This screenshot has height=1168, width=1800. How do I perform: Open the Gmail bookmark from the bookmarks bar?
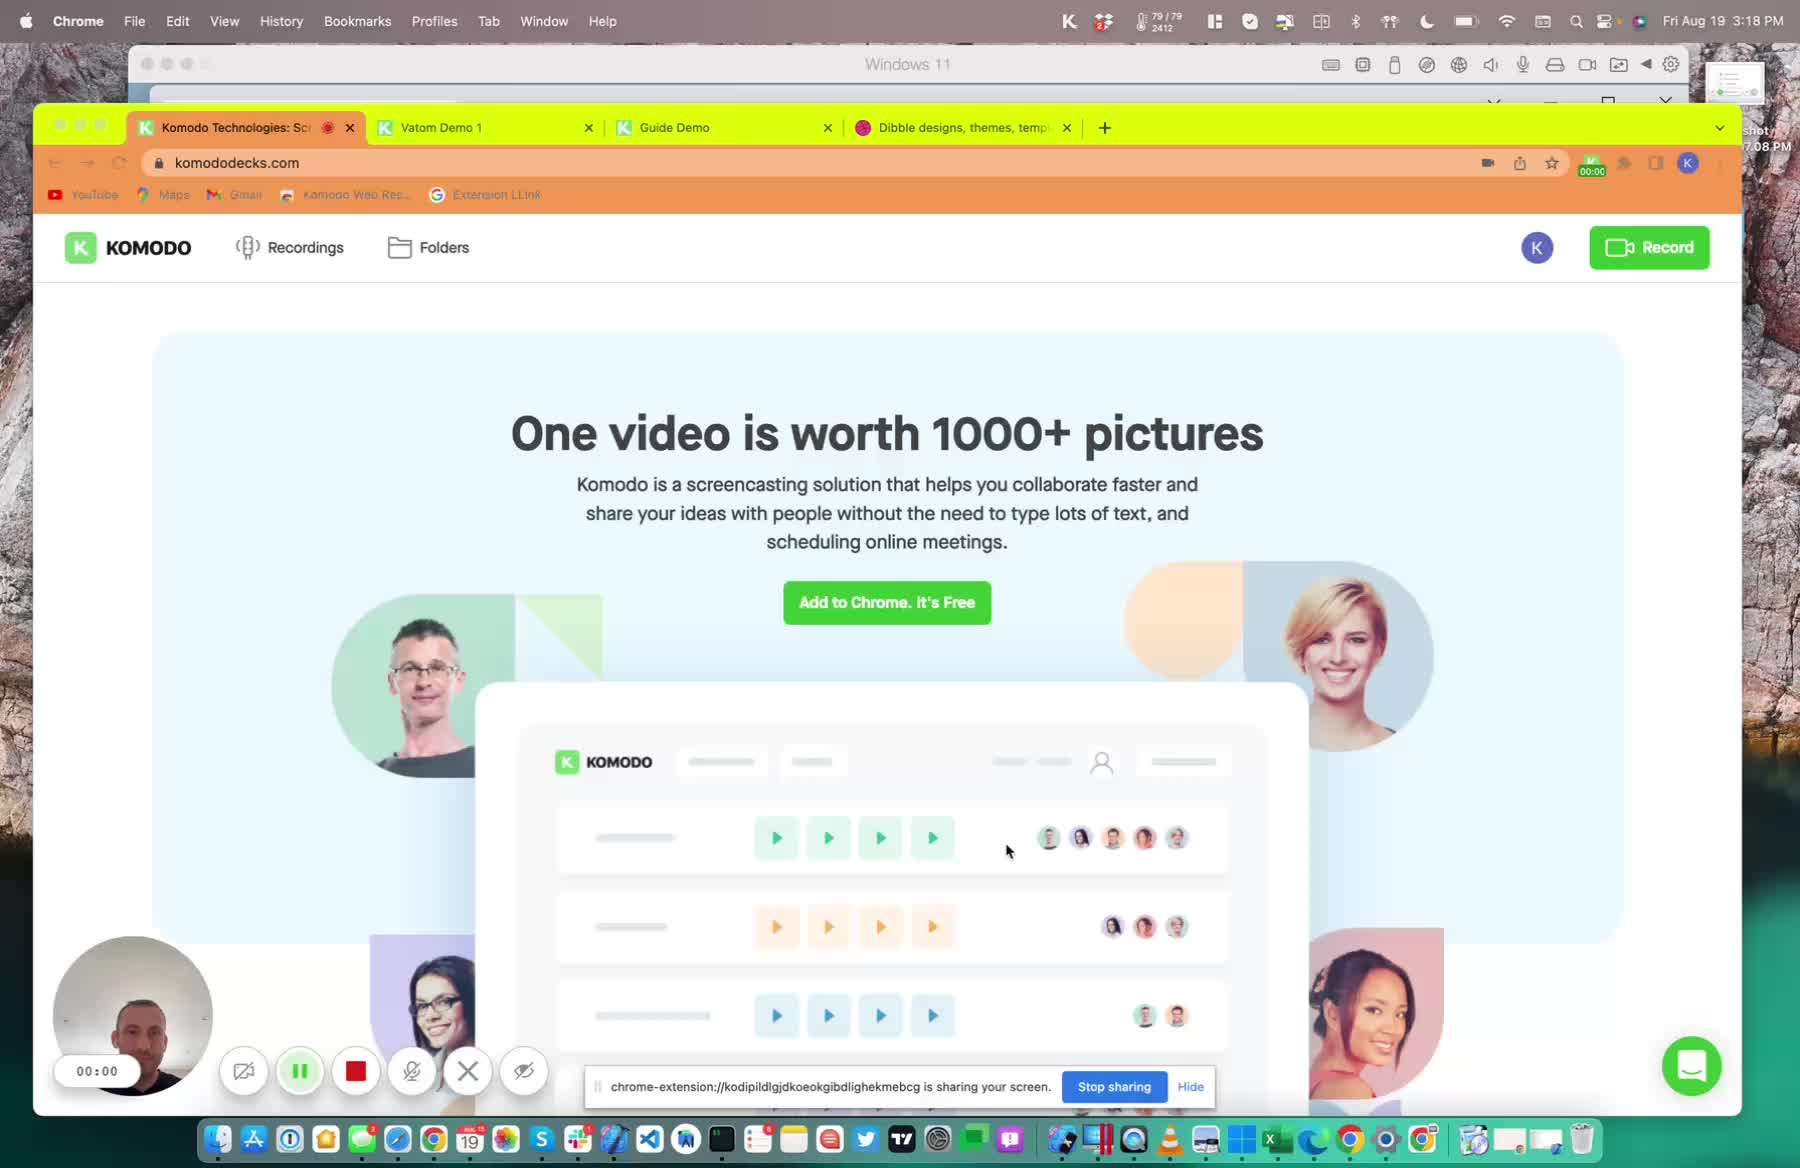(x=234, y=195)
